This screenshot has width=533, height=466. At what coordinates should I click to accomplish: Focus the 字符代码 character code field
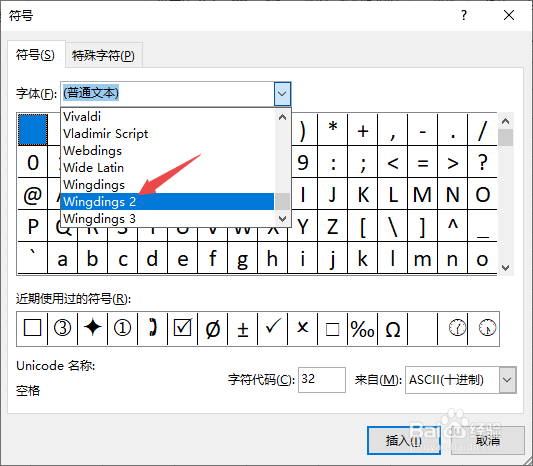point(322,380)
